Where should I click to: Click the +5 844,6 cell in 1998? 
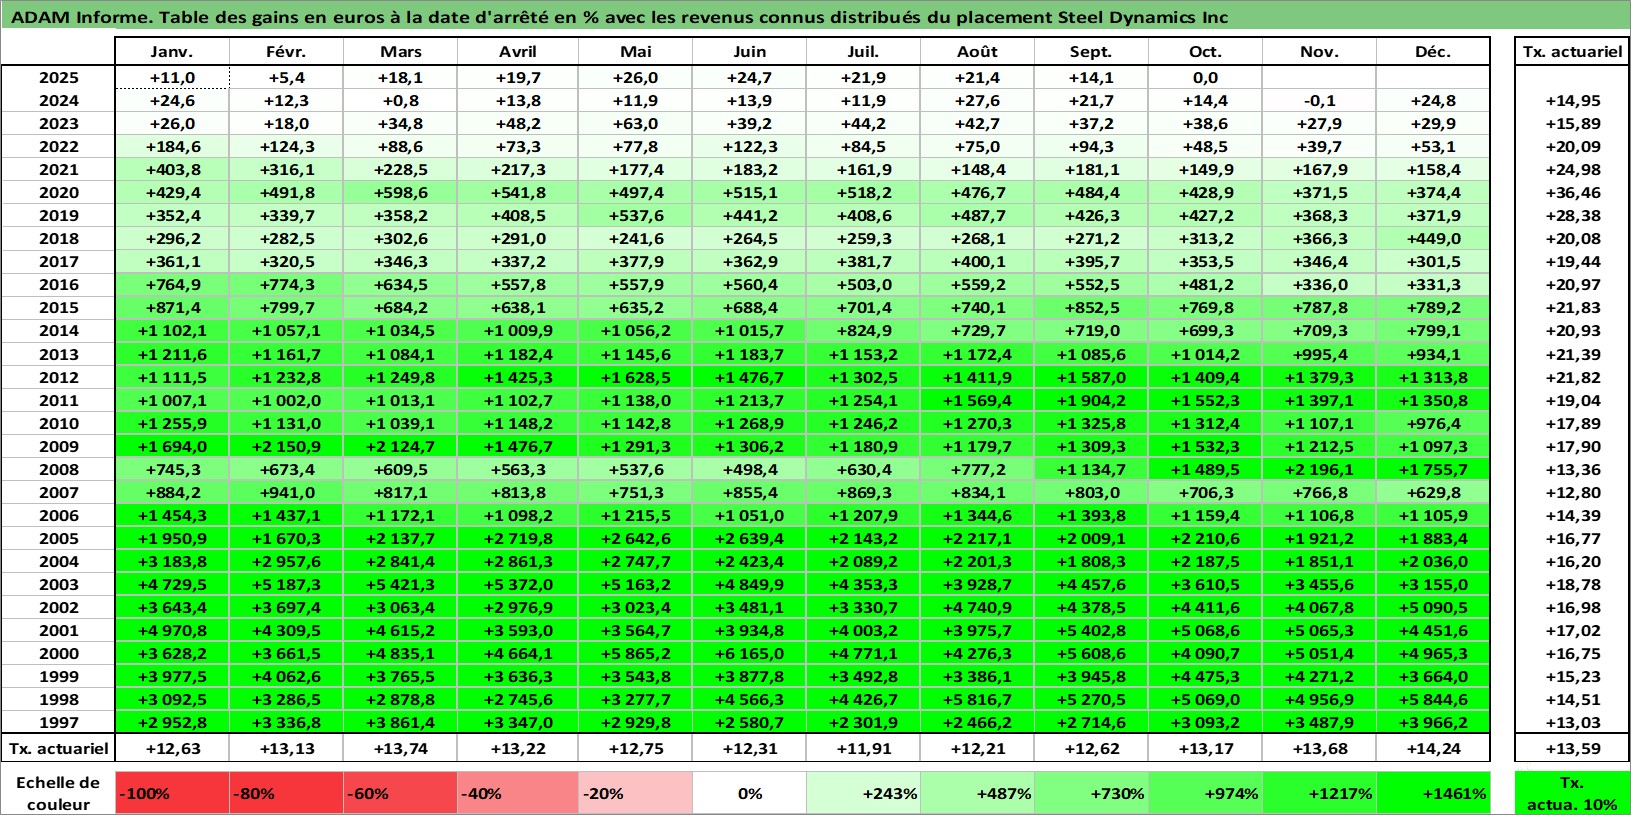(1433, 699)
